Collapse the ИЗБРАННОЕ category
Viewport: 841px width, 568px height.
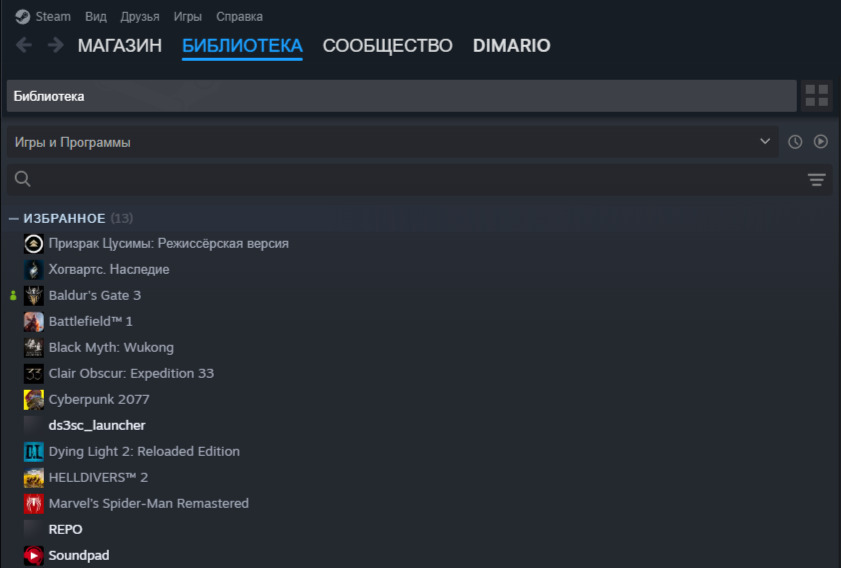tap(14, 218)
